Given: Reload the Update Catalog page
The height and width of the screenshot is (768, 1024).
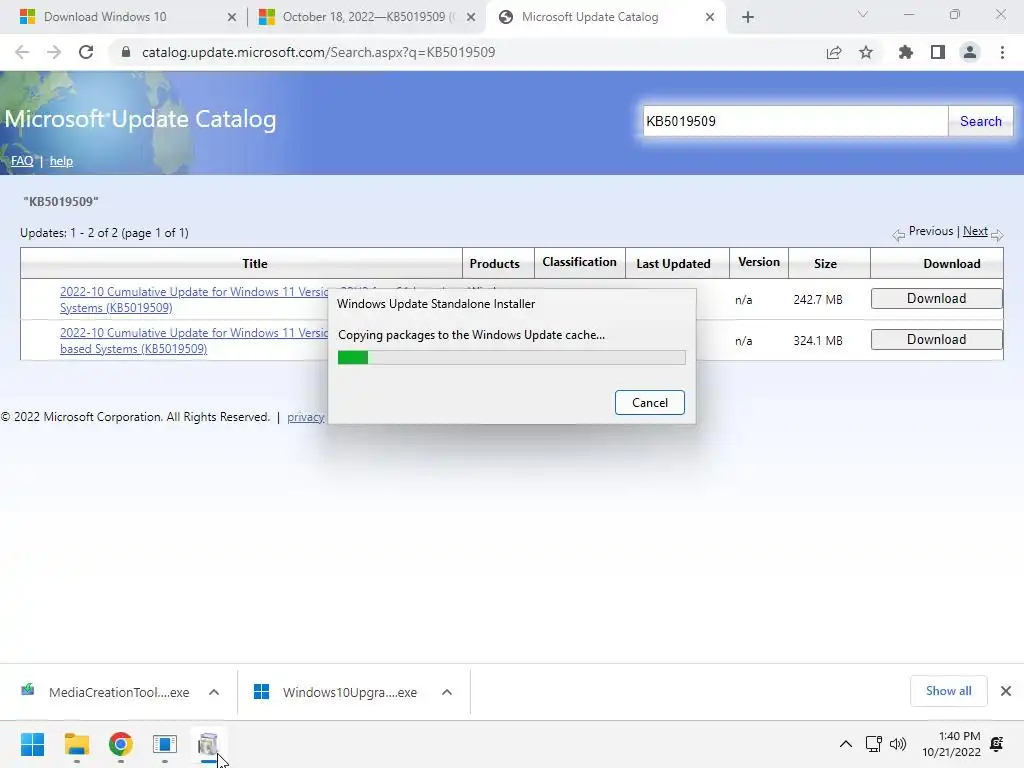Looking at the screenshot, I should (x=86, y=52).
